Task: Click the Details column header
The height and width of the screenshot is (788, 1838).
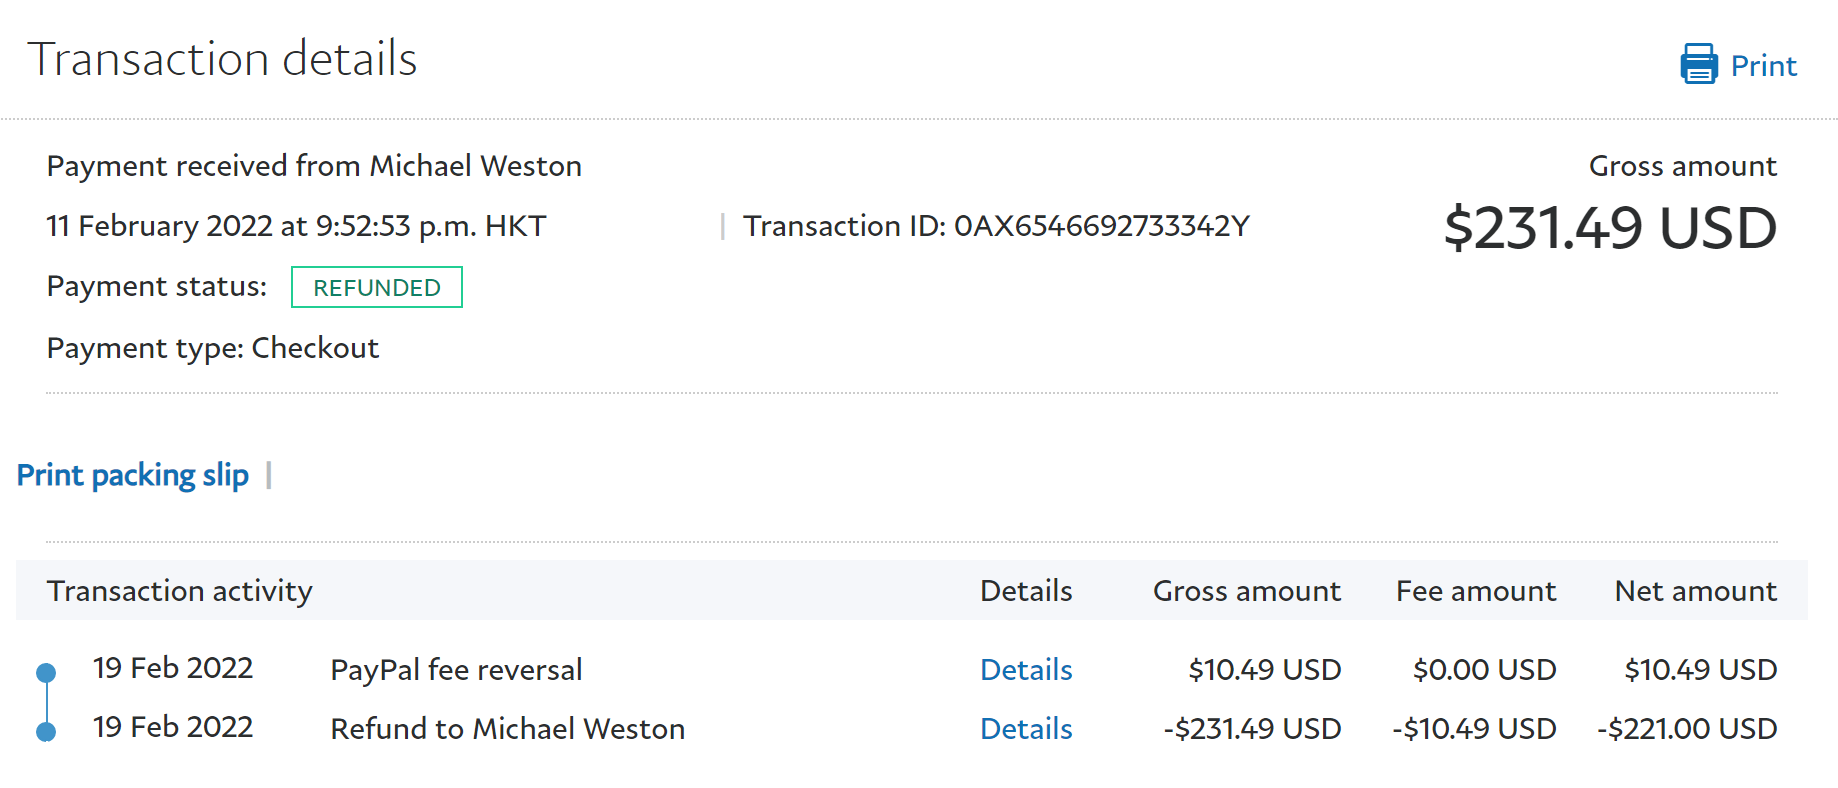Action: 1026,591
